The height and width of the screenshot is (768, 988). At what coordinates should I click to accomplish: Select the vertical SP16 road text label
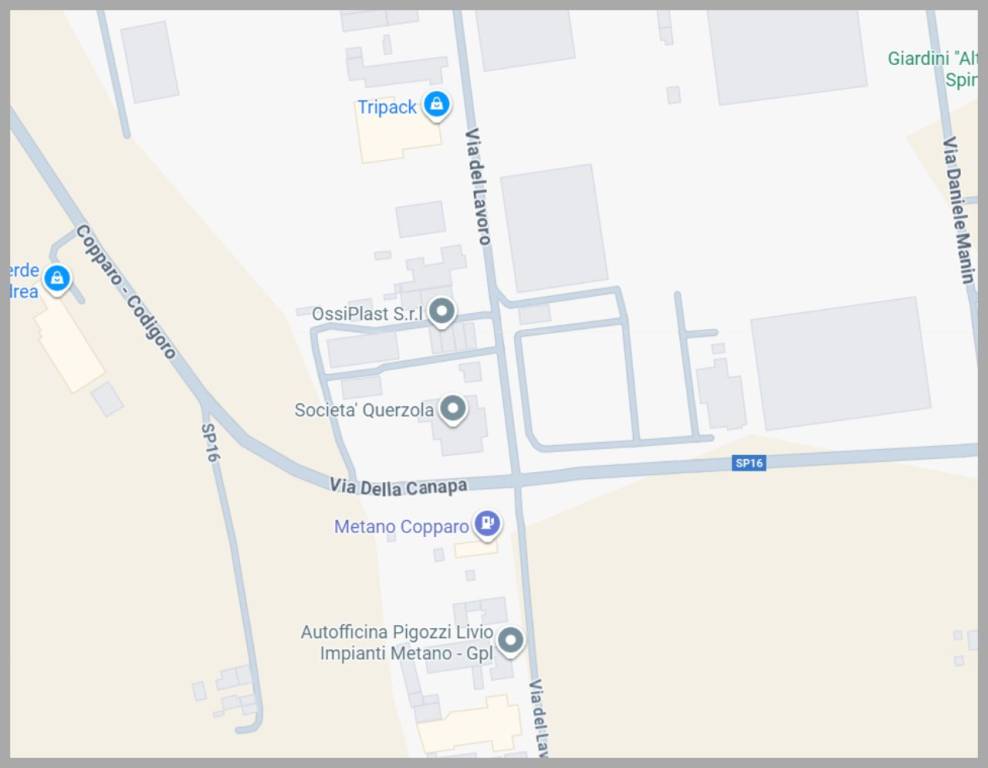pyautogui.click(x=210, y=443)
